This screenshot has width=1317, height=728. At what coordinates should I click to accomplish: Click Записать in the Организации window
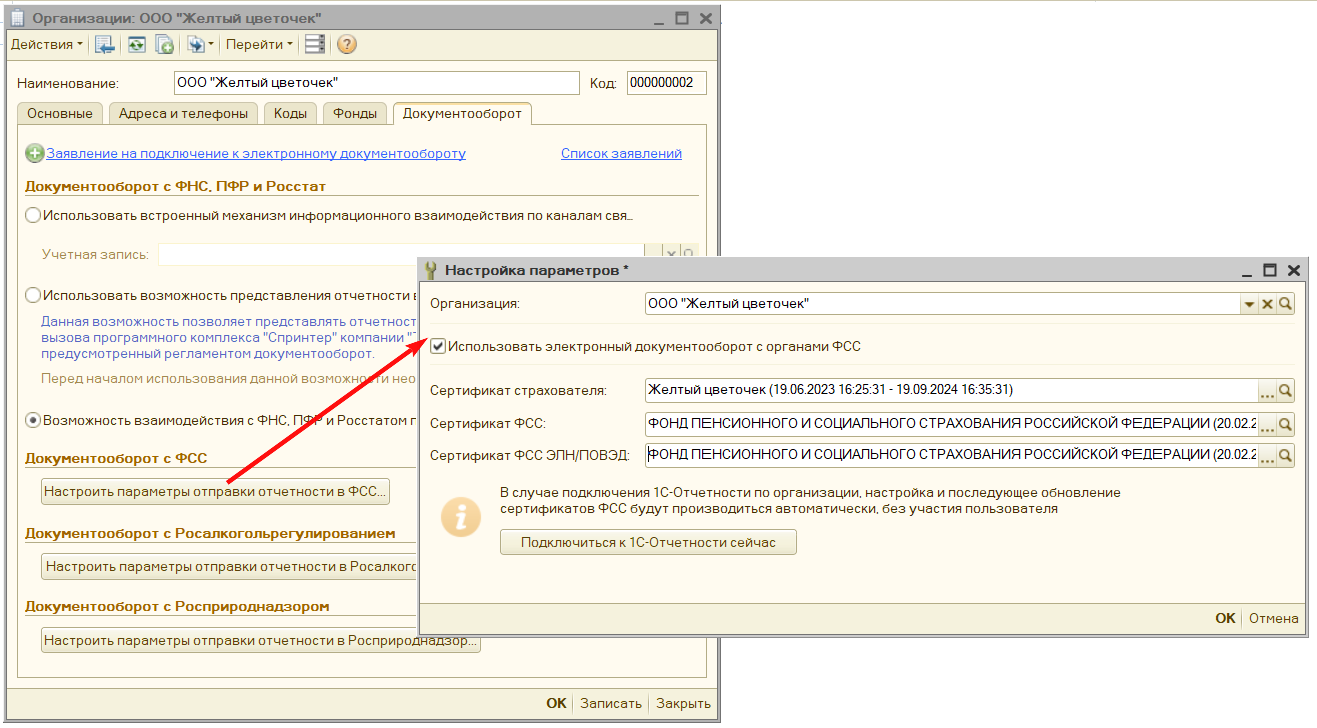pos(611,703)
